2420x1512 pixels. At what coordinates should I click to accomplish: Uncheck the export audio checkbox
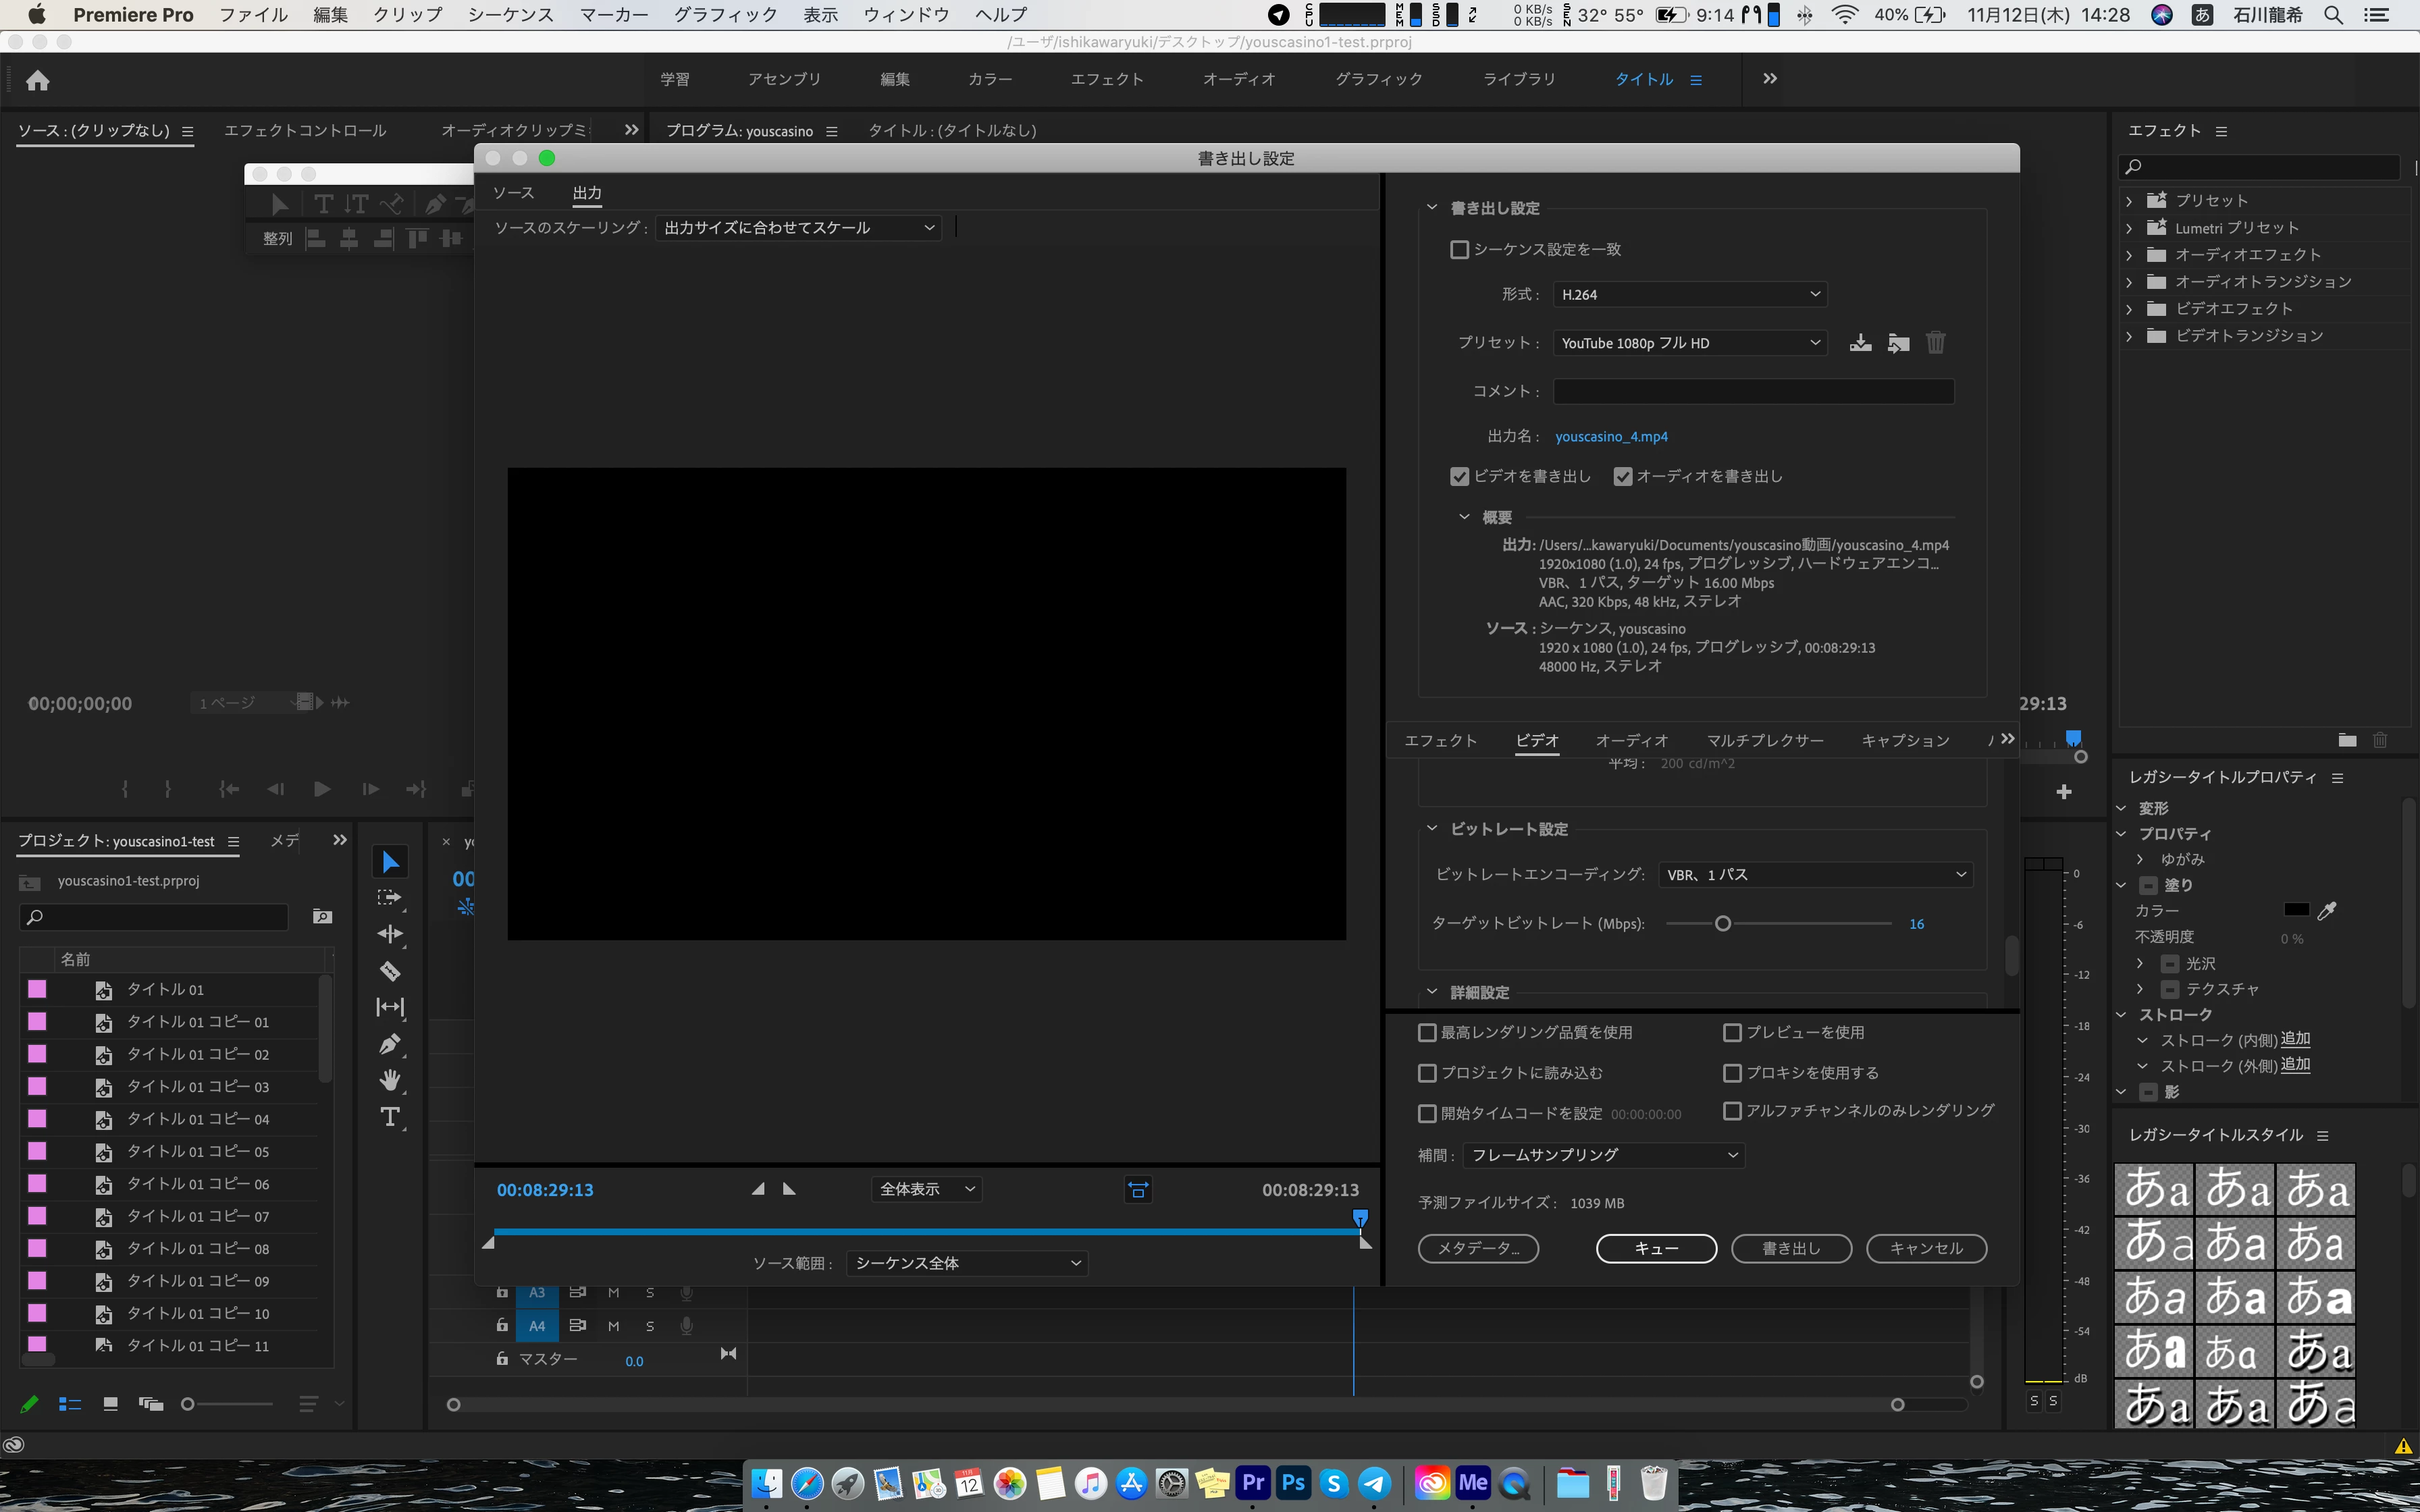tap(1623, 476)
